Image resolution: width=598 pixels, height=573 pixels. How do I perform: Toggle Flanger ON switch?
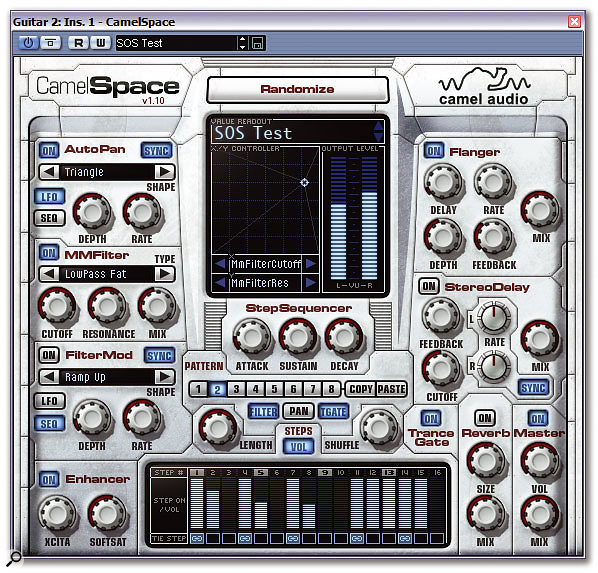[x=434, y=151]
